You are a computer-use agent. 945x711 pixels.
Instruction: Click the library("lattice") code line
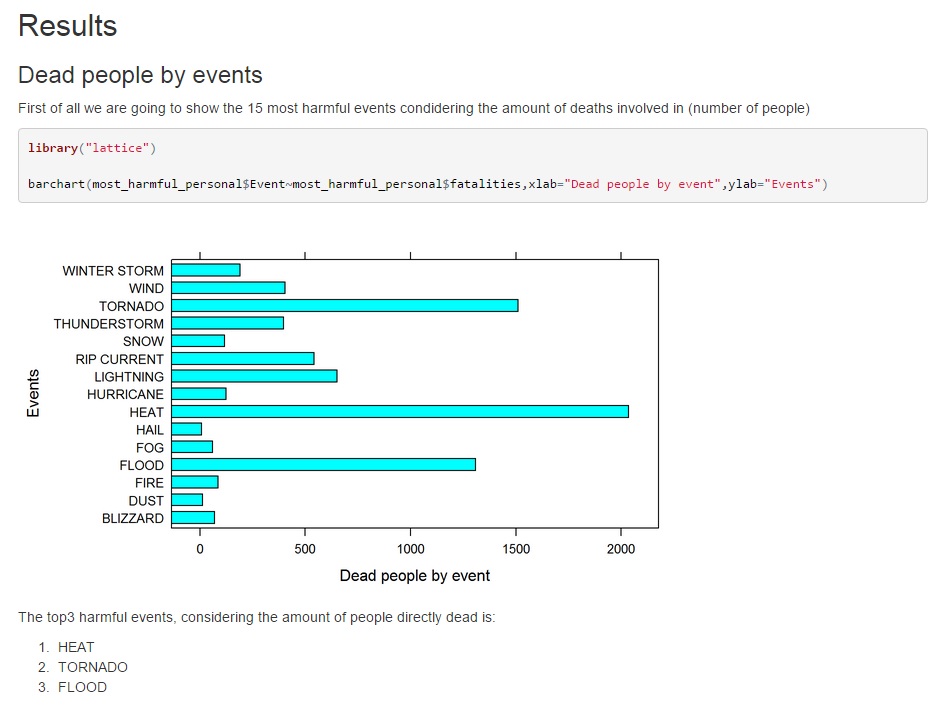[92, 148]
